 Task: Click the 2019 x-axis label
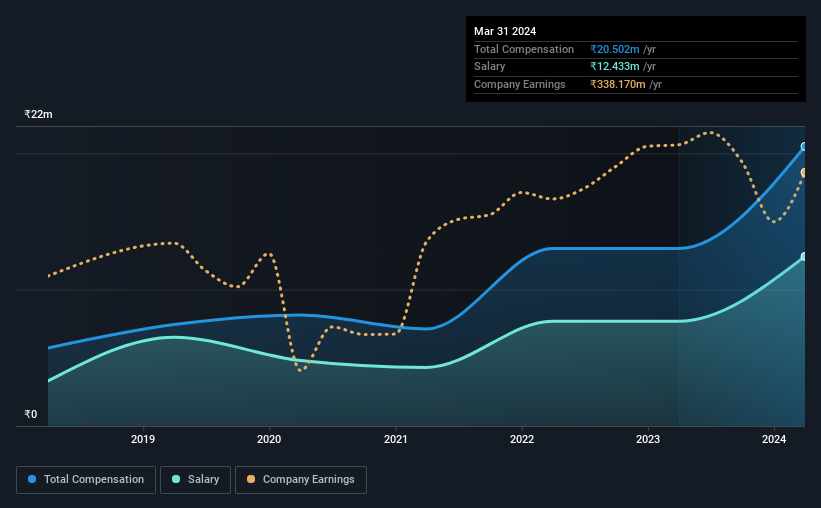pyautogui.click(x=143, y=439)
